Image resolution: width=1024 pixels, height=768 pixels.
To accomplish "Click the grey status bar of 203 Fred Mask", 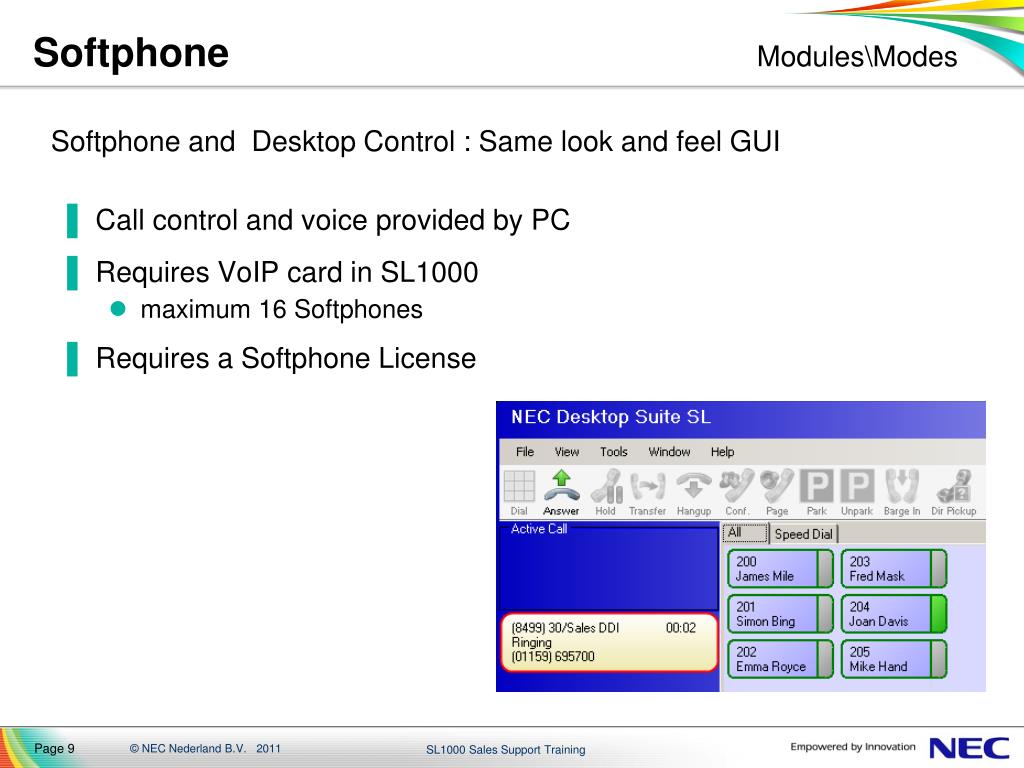I will click(938, 569).
